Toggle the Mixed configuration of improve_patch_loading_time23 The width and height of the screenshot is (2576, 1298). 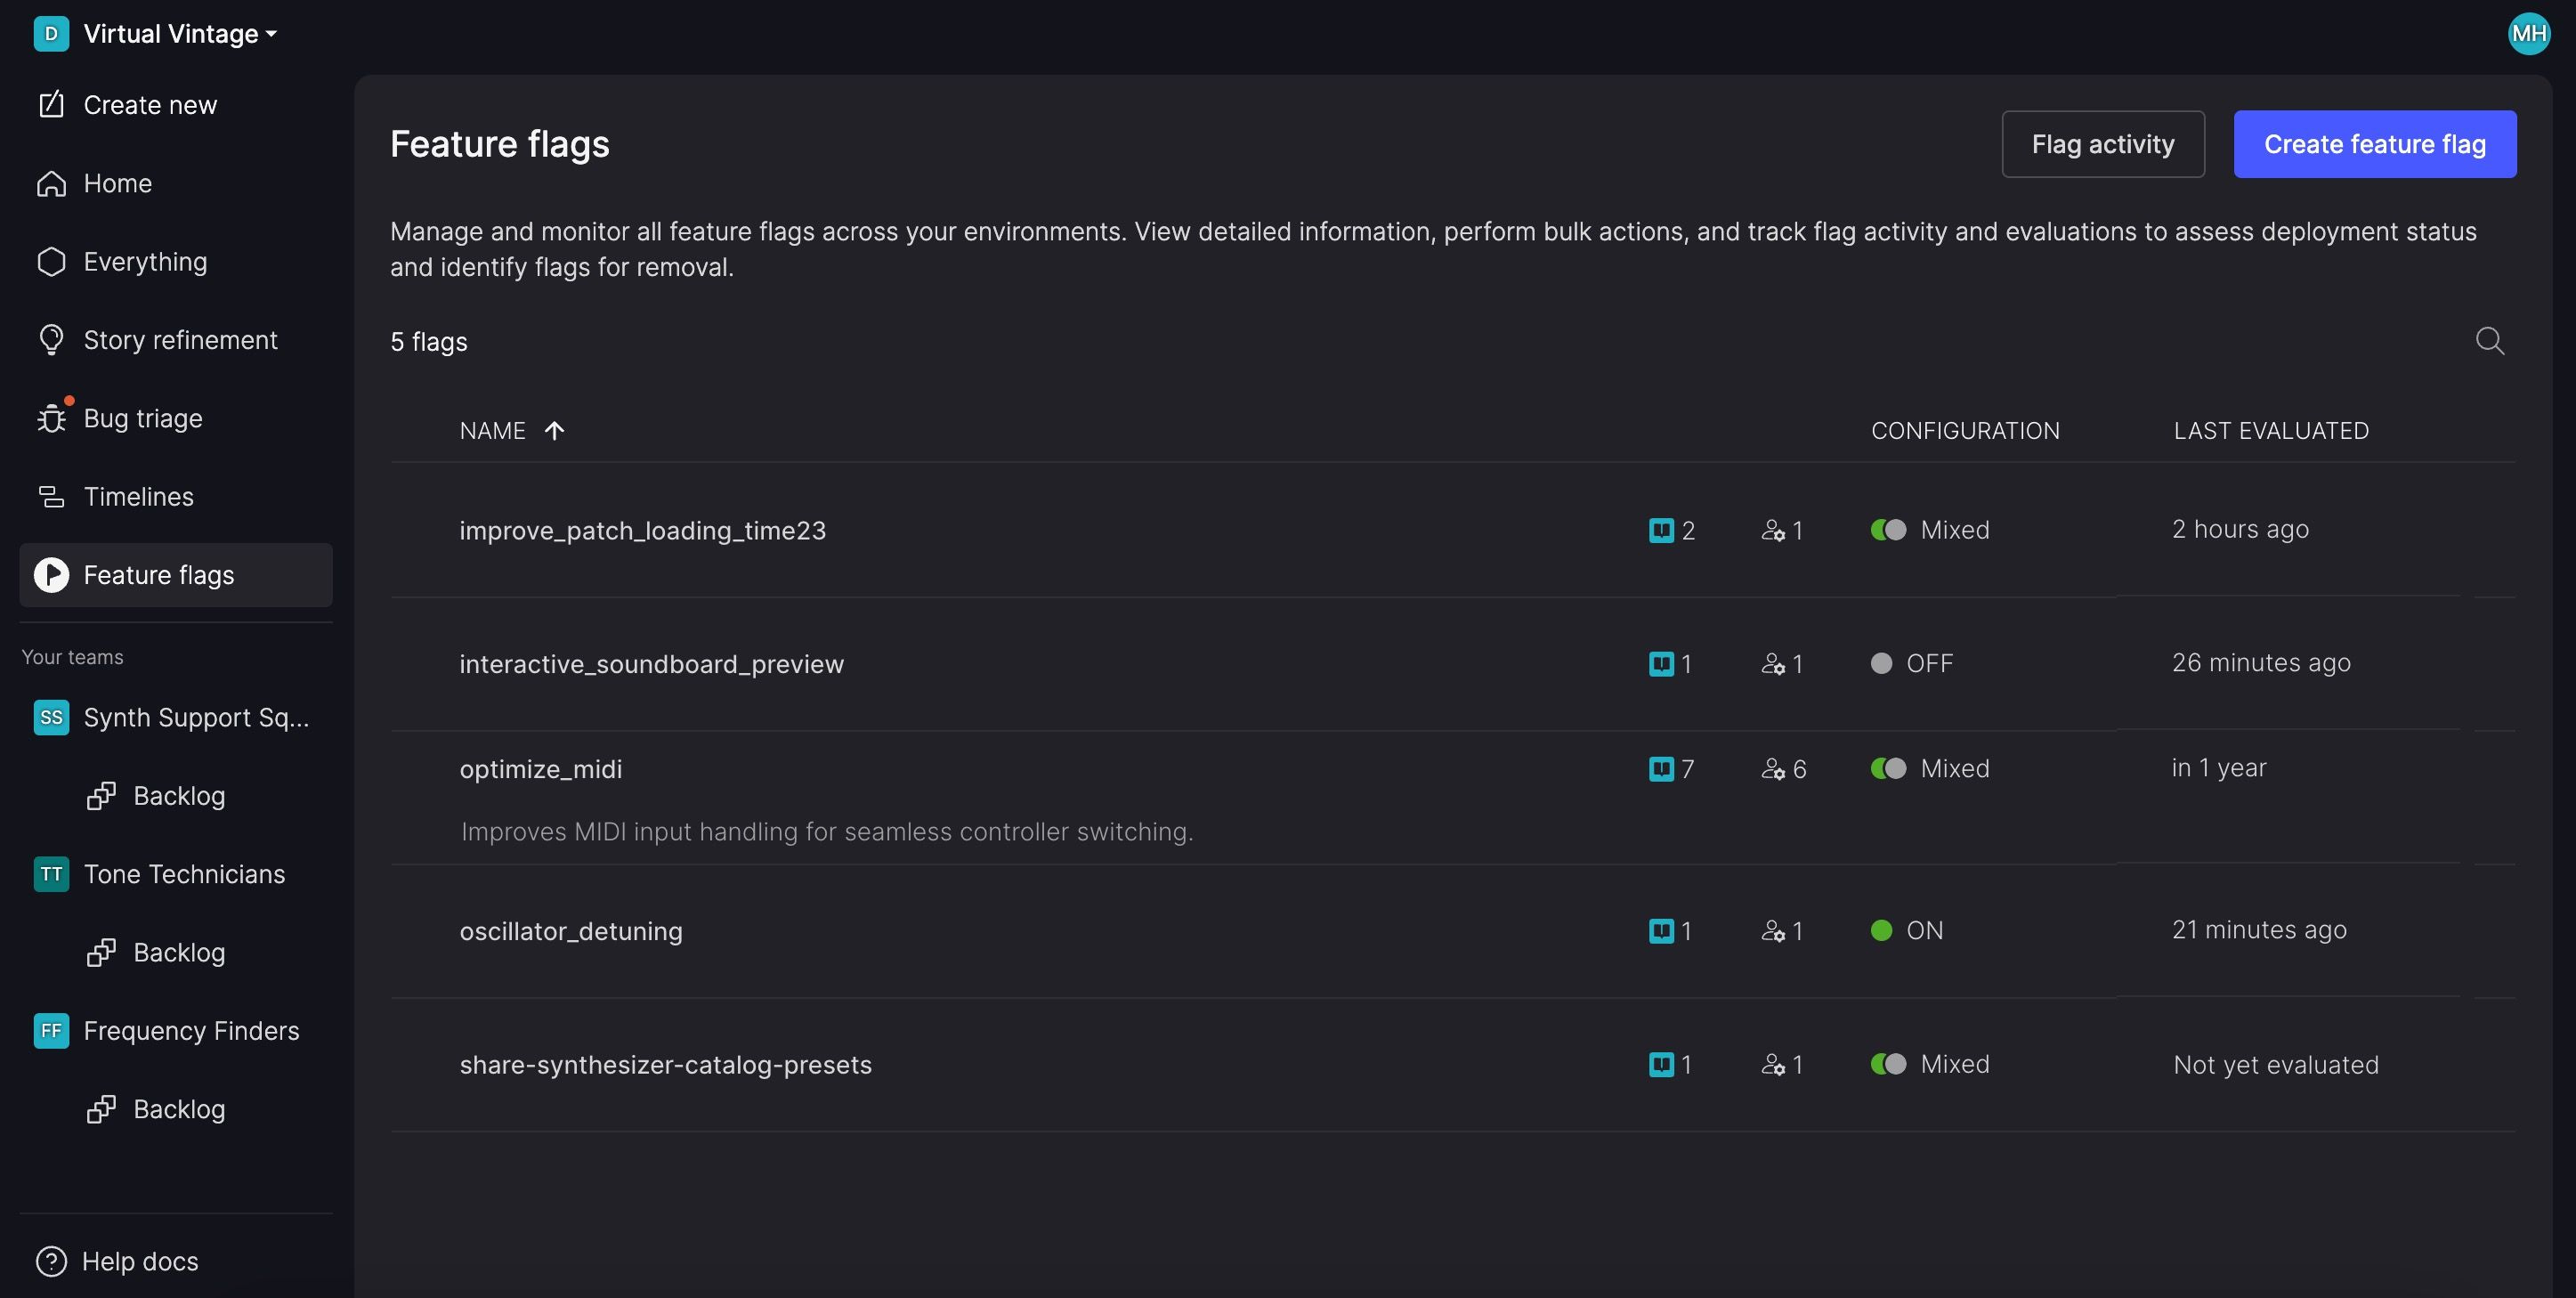coord(1888,530)
